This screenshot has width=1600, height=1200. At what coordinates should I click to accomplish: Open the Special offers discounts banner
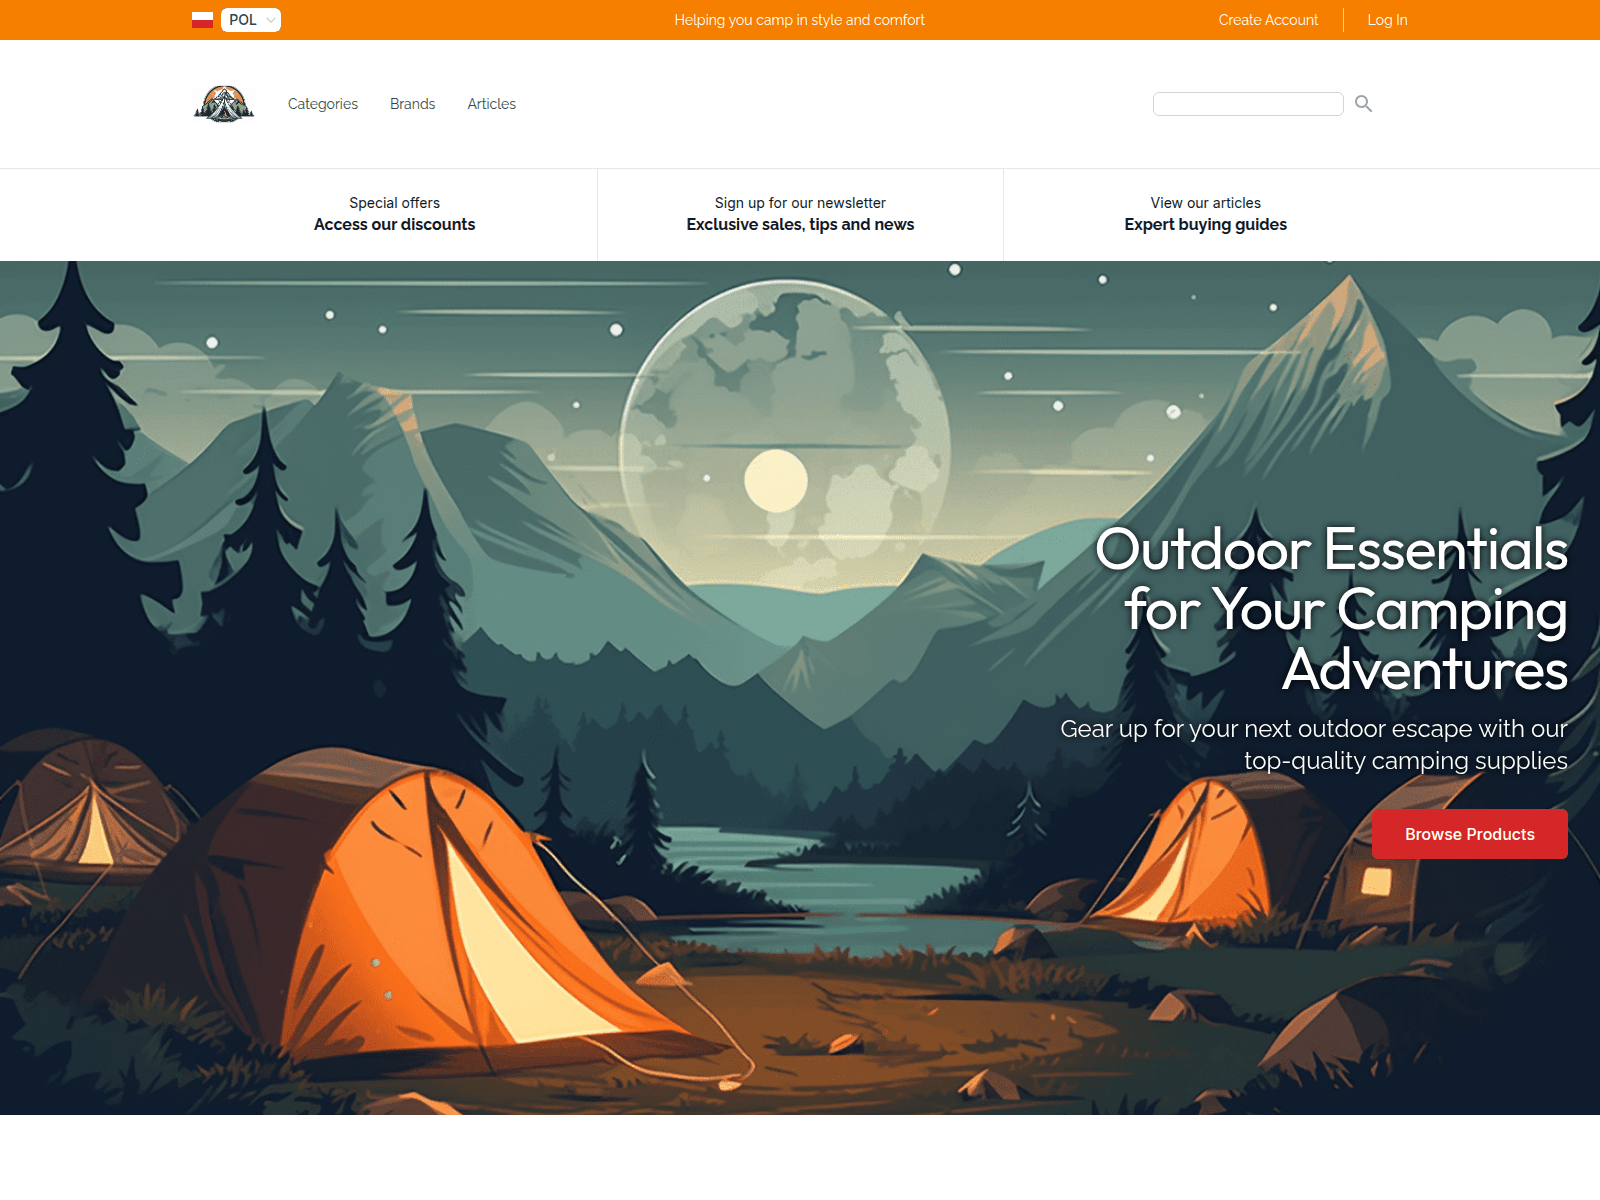[395, 214]
